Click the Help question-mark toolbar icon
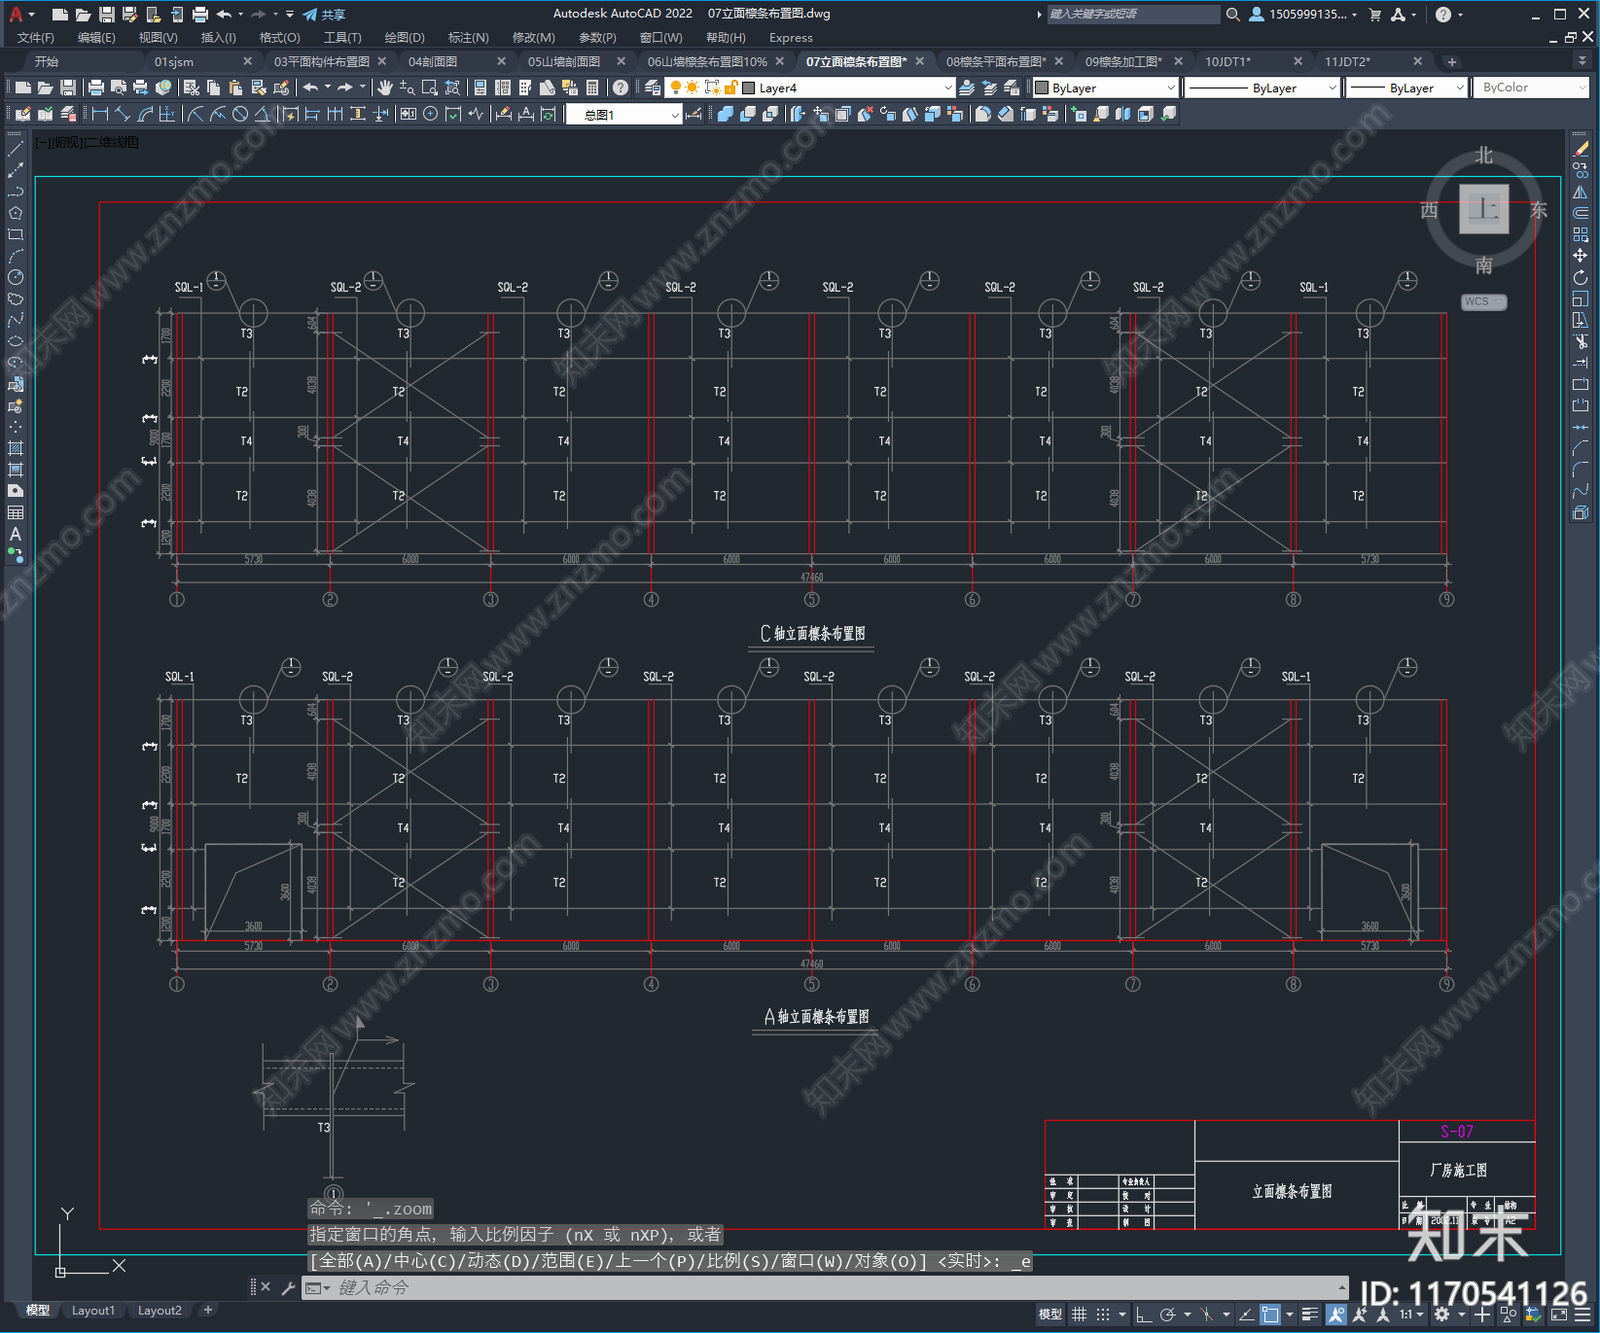The image size is (1600, 1333). click(x=621, y=88)
